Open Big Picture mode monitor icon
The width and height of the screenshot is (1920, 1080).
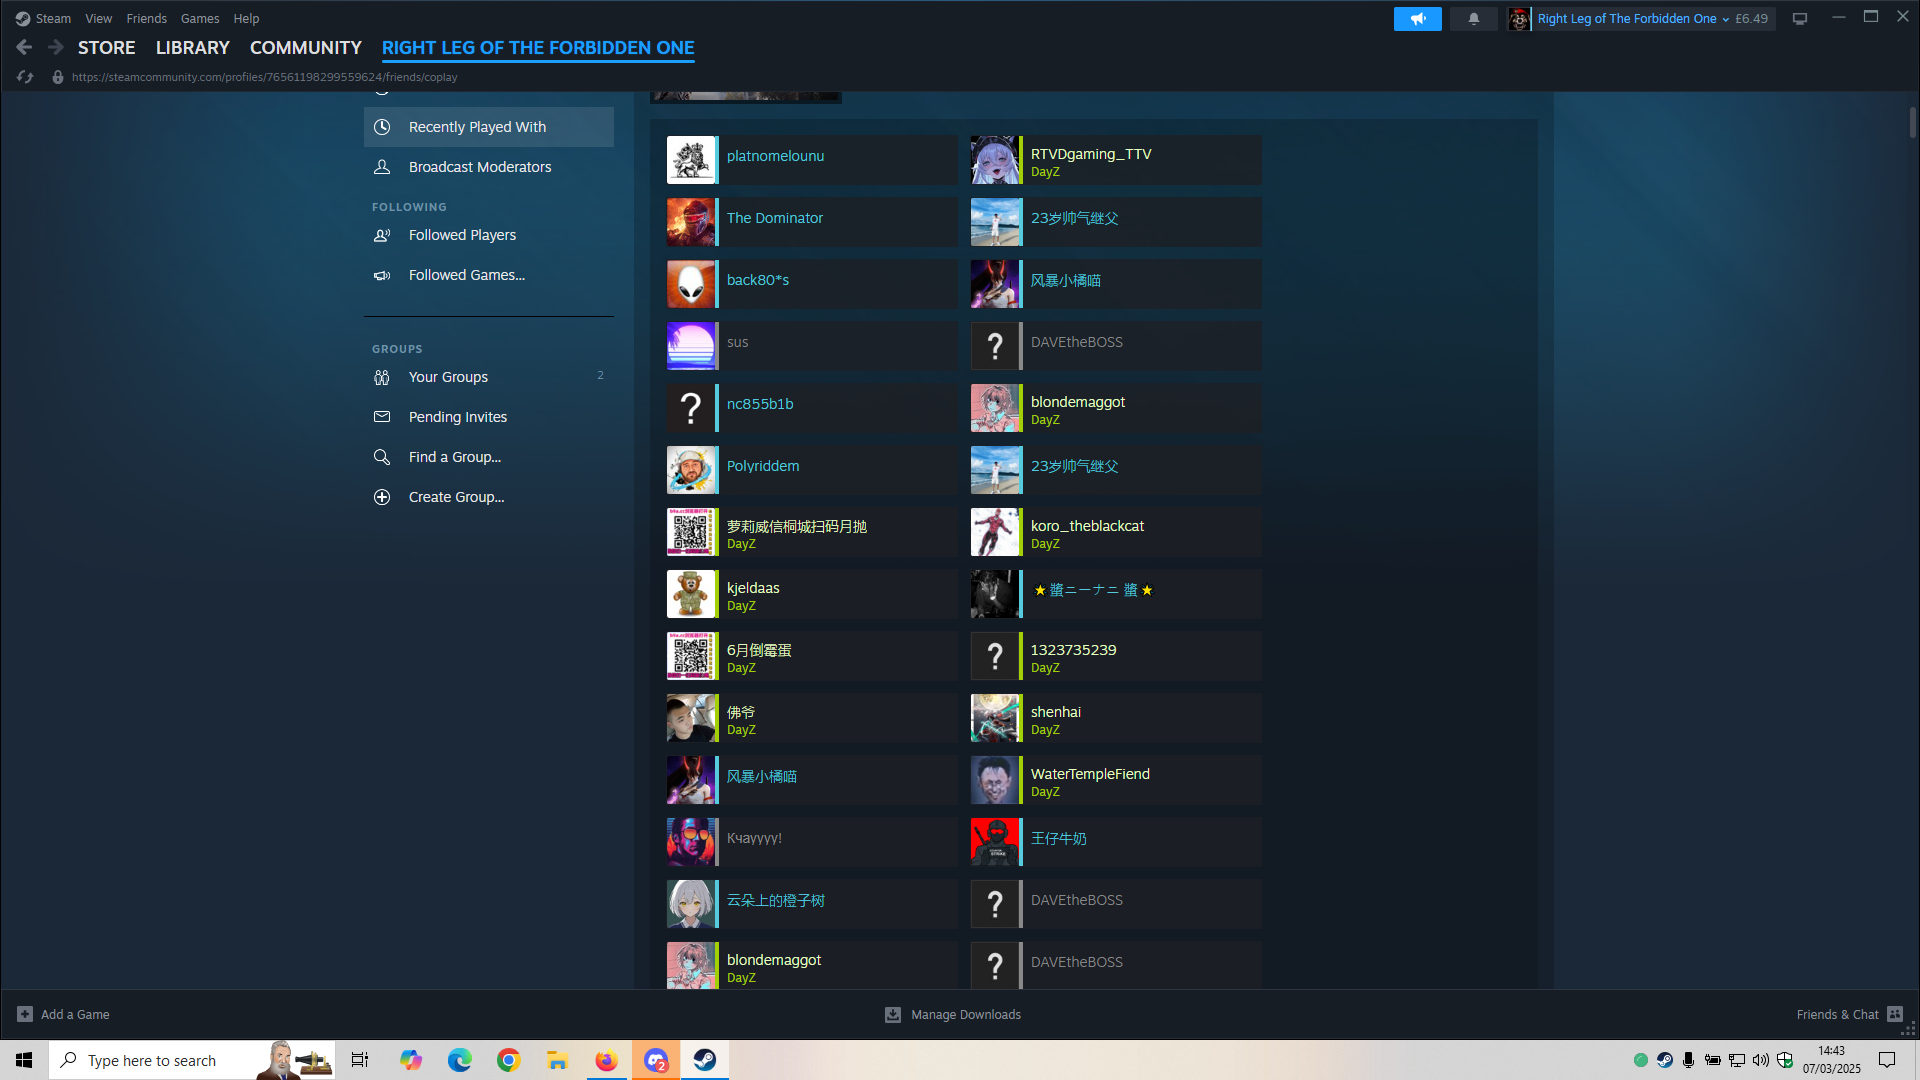point(1800,19)
